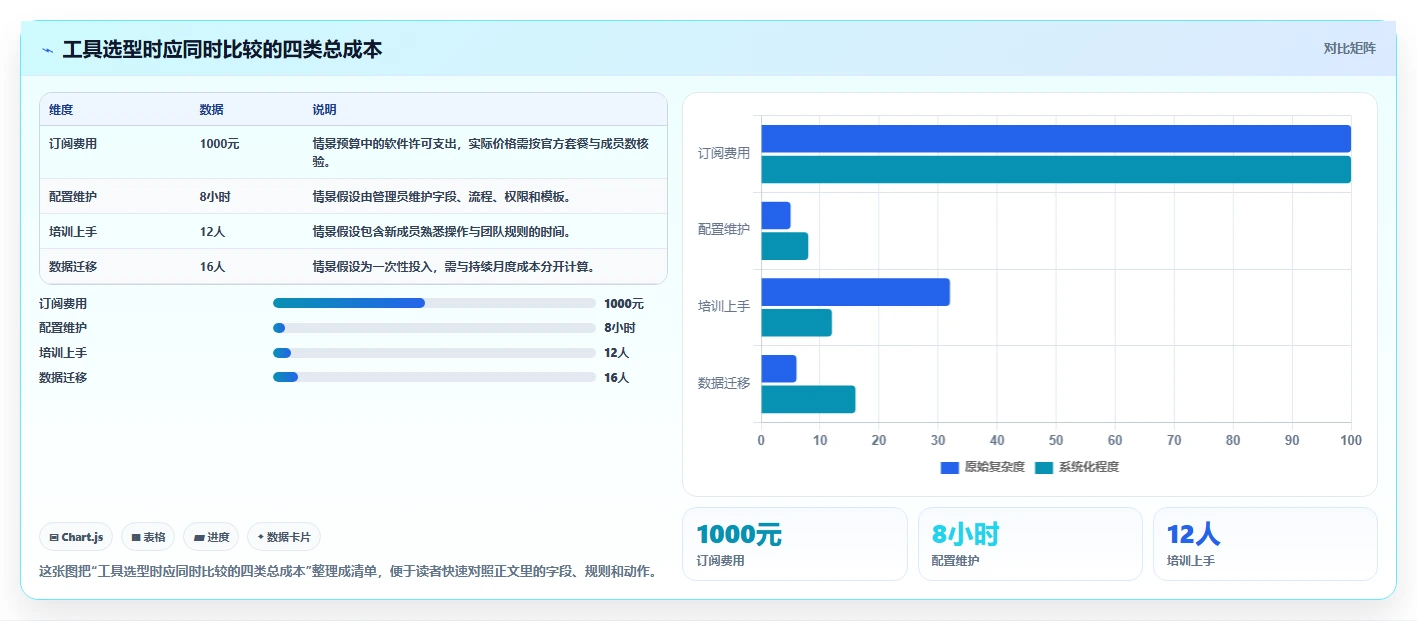
Task: Click the 配置维护 label left of the progress bars
Action: coord(63,328)
